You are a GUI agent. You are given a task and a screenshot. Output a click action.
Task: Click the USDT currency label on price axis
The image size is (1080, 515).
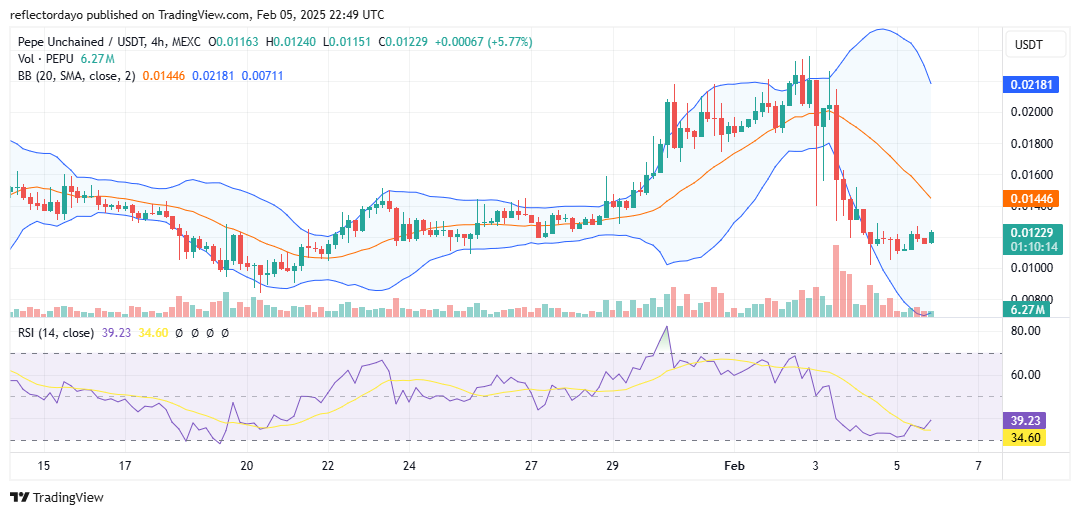coord(1029,45)
